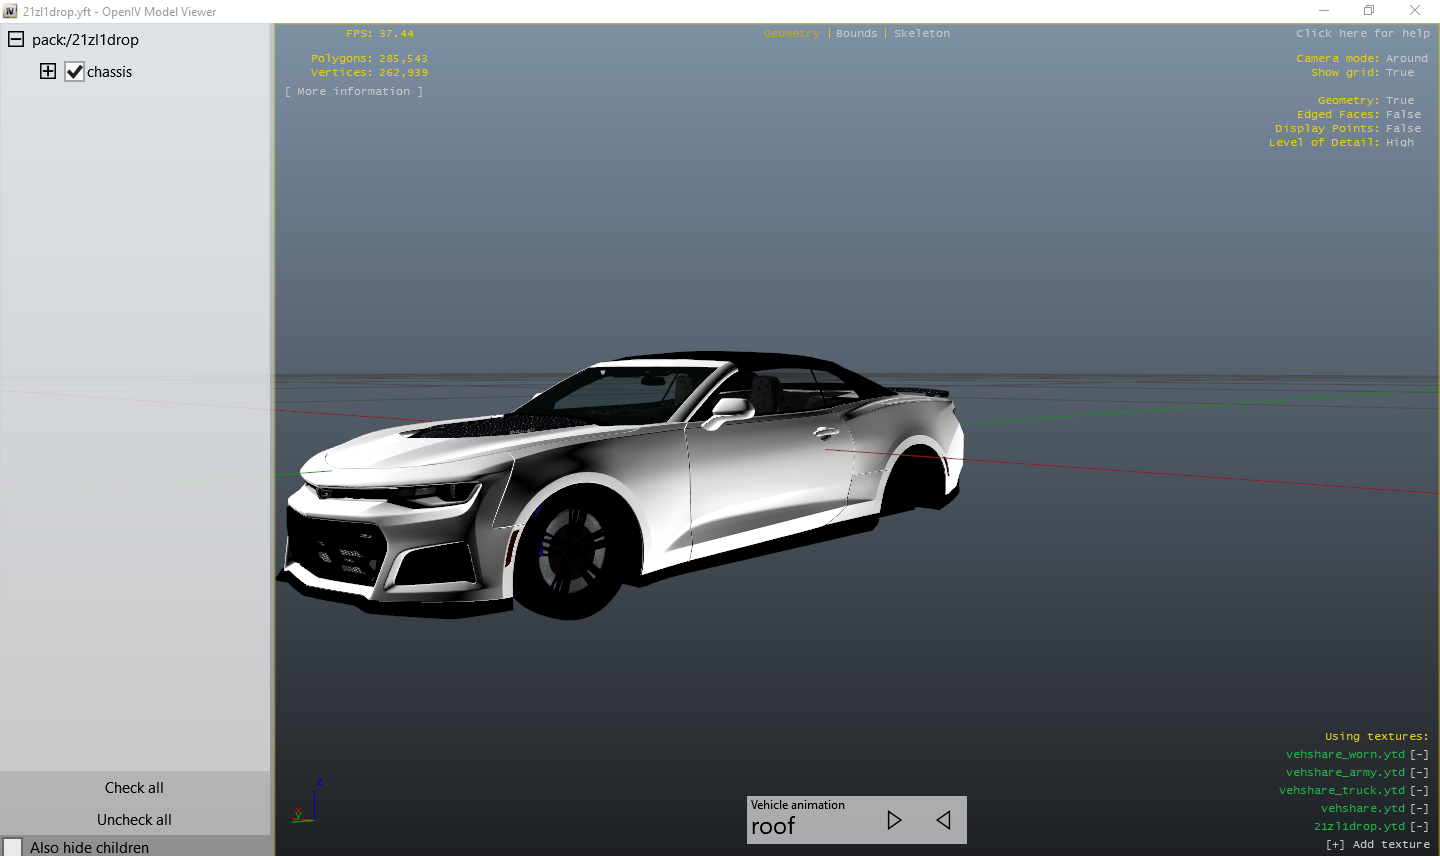
Task: Play the roof vehicle animation
Action: coord(894,820)
